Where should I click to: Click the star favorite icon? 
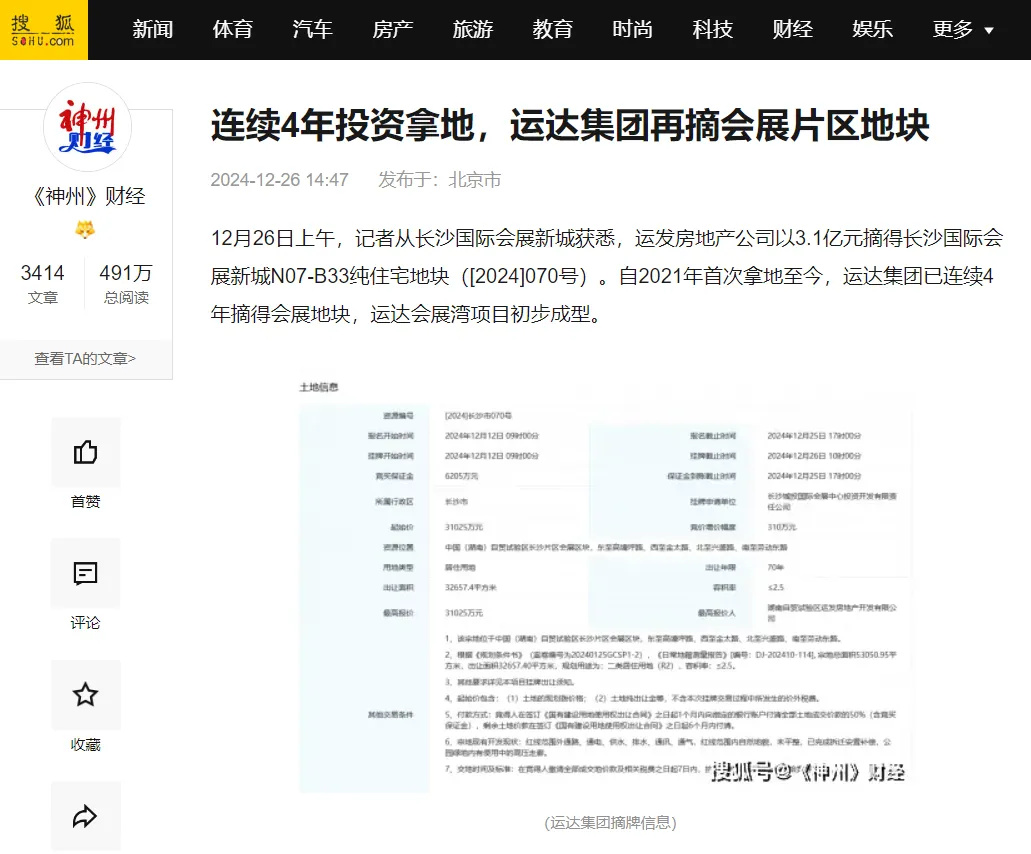(85, 695)
